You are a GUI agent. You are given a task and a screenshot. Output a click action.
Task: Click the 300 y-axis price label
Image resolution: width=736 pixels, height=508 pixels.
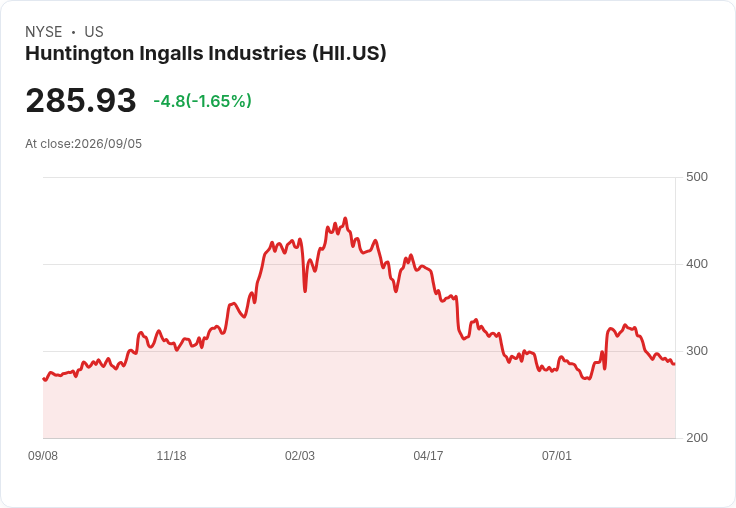coord(697,351)
